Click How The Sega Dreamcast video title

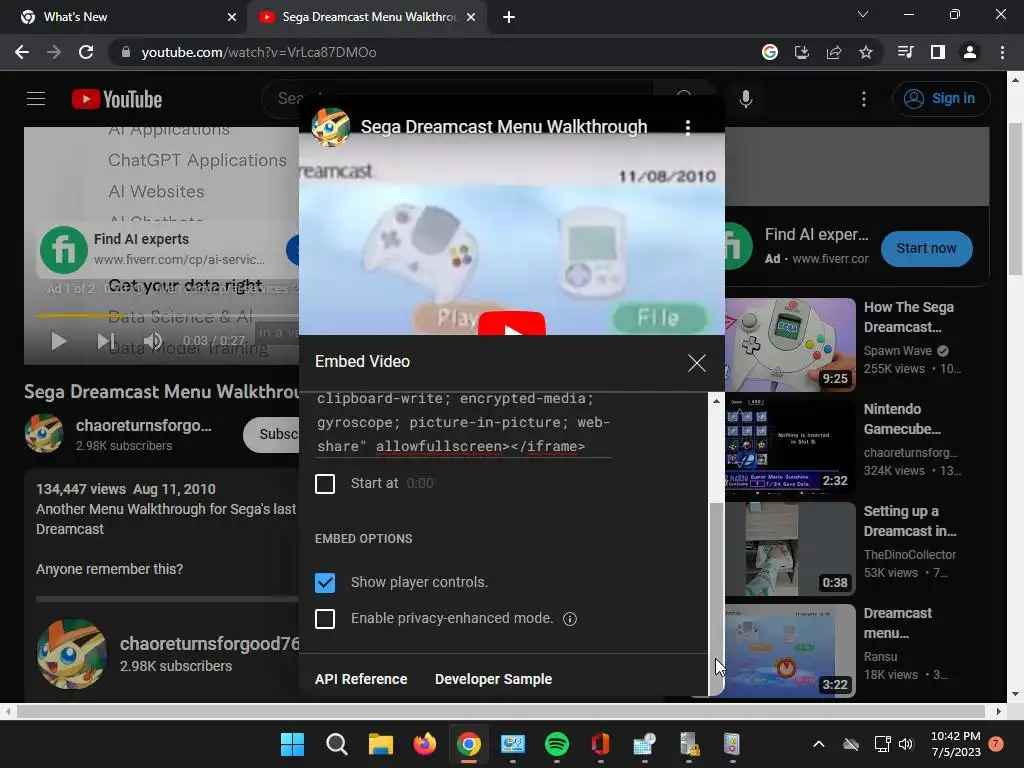coord(908,317)
